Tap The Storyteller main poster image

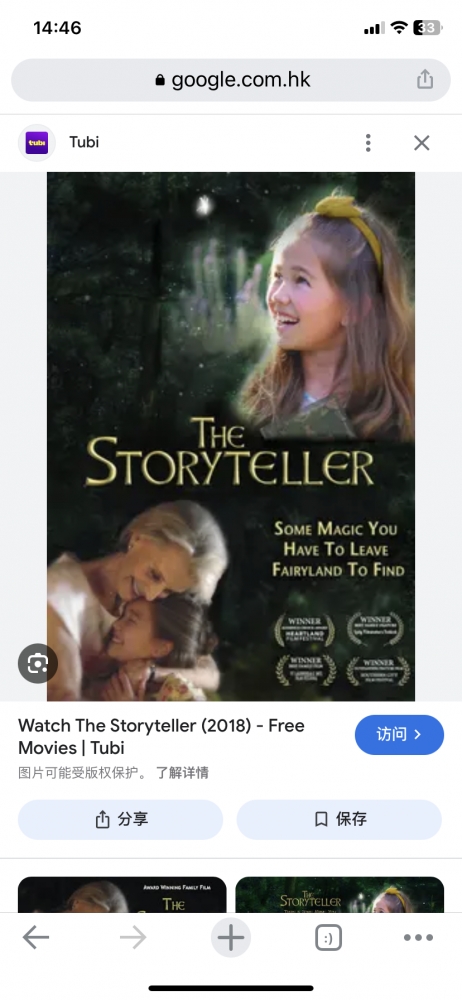(x=231, y=436)
